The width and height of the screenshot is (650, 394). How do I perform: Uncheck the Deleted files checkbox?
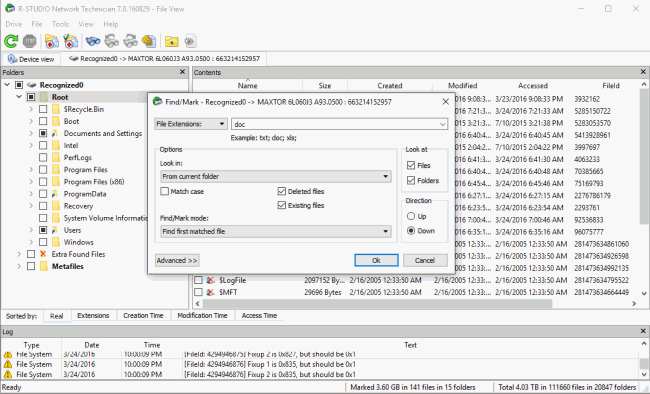[282, 191]
